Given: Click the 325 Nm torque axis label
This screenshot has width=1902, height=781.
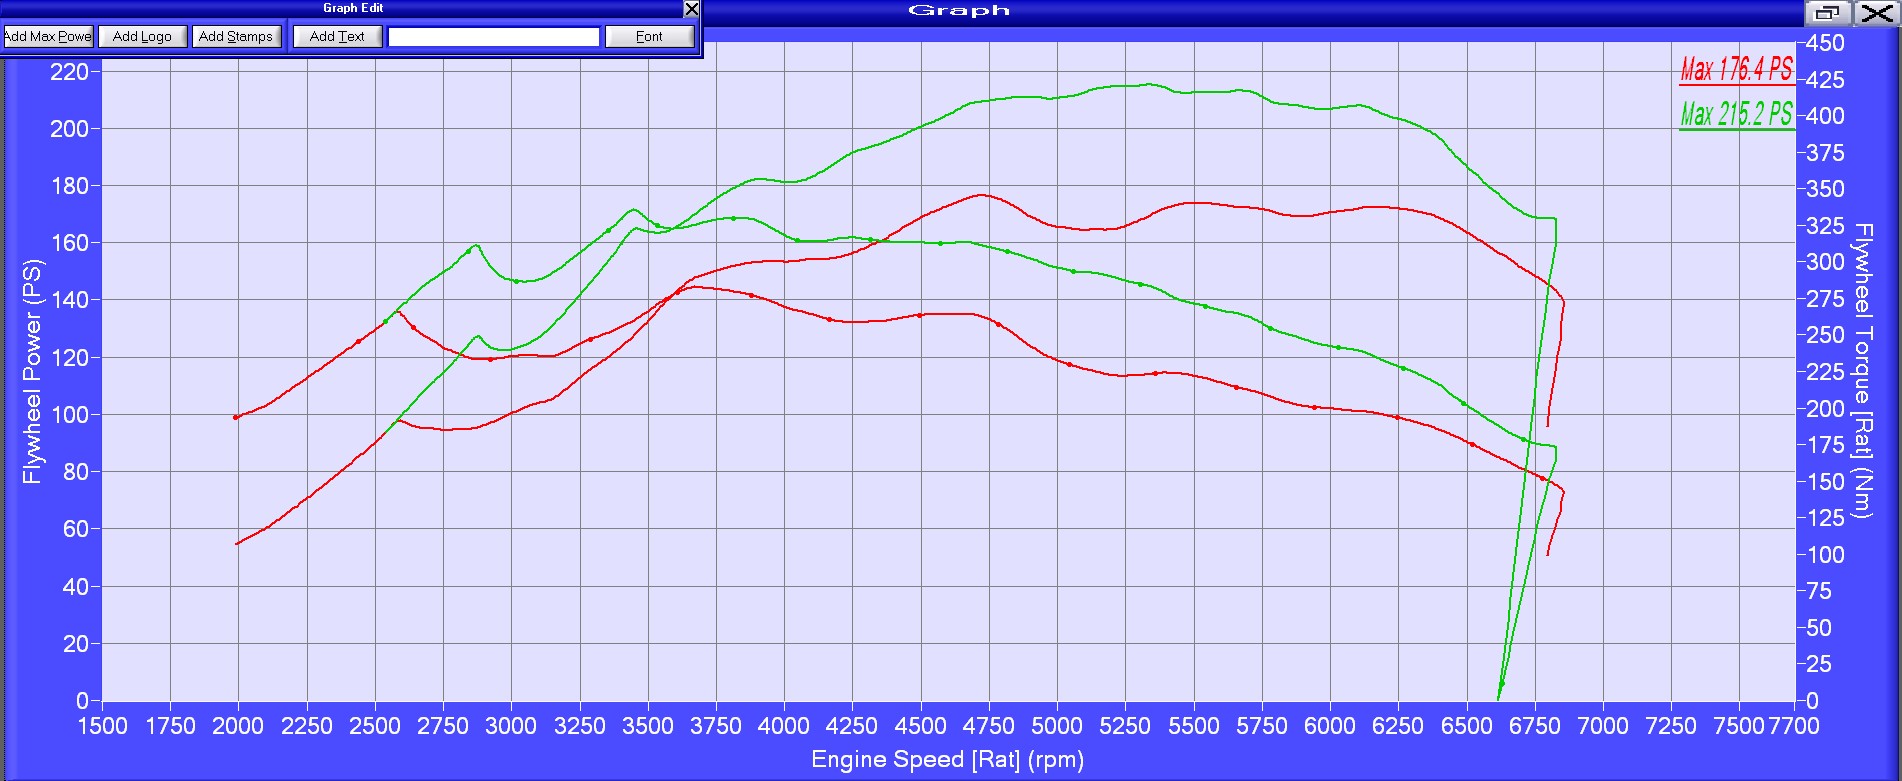Looking at the screenshot, I should pos(1825,226).
